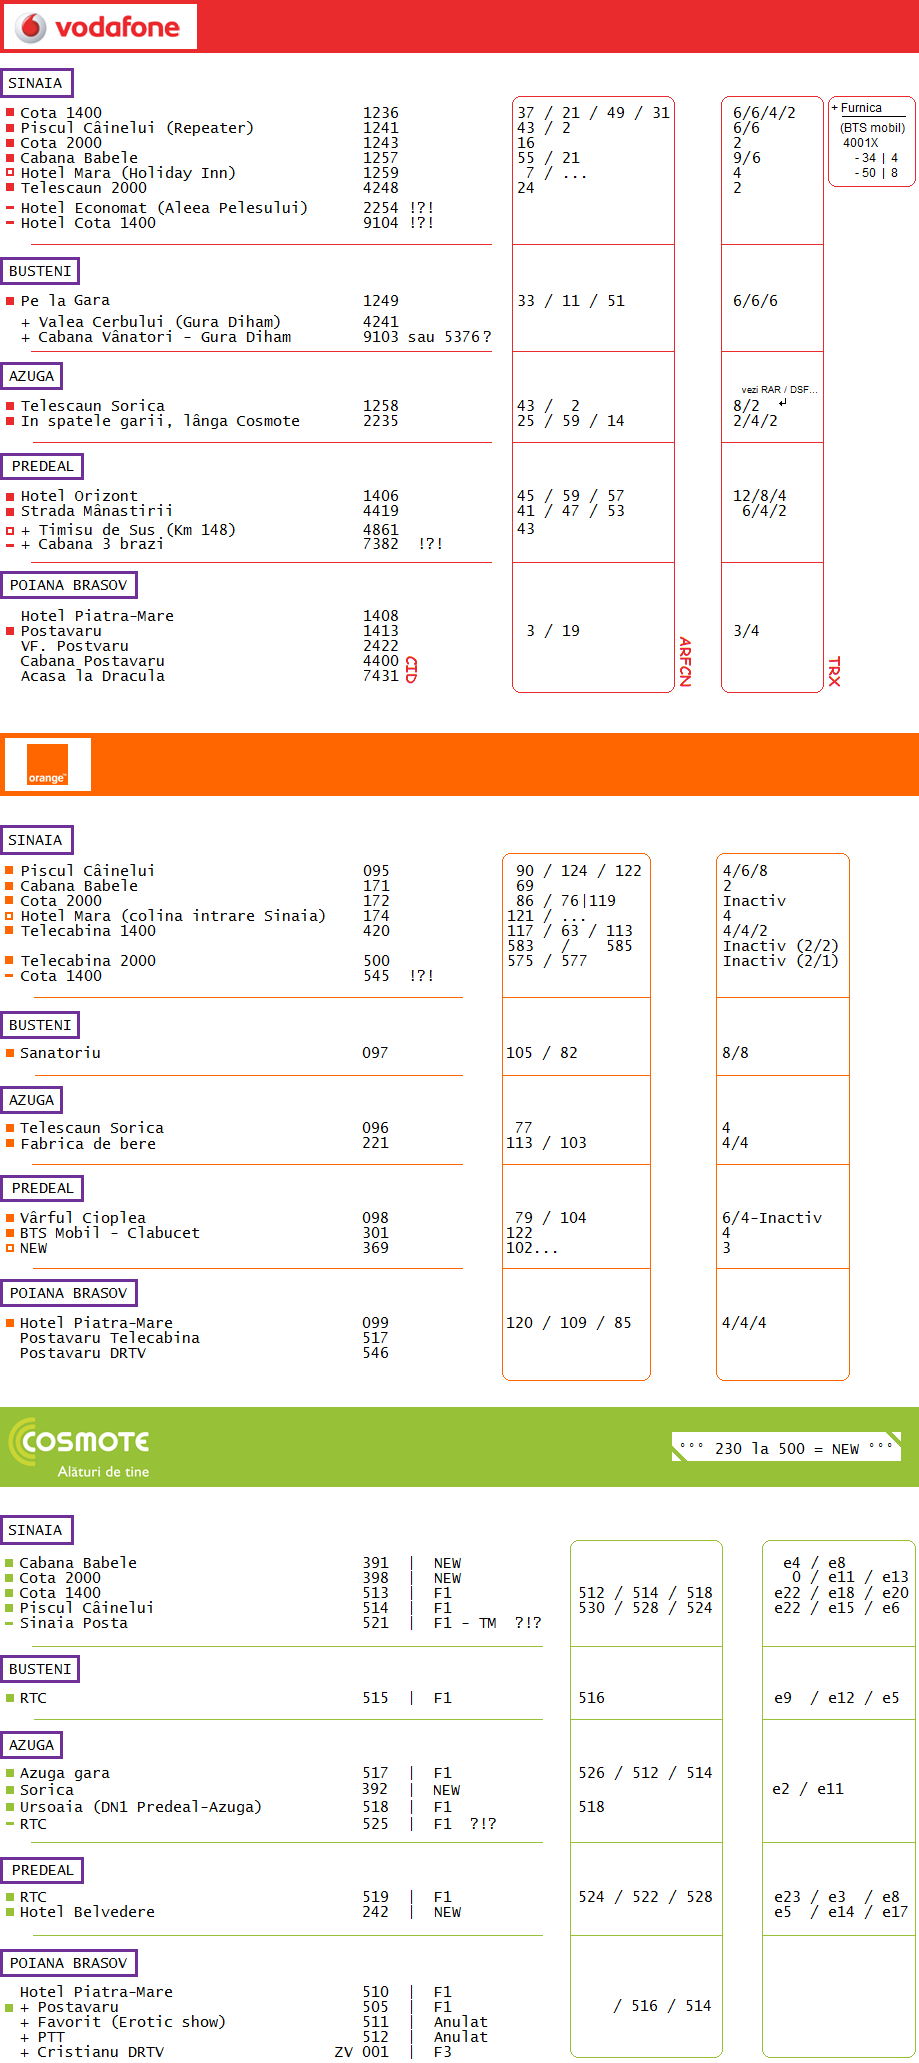Click 'Cabana Vânatori - Gura Diham' entry
This screenshot has height=2063, width=919.
point(165,337)
